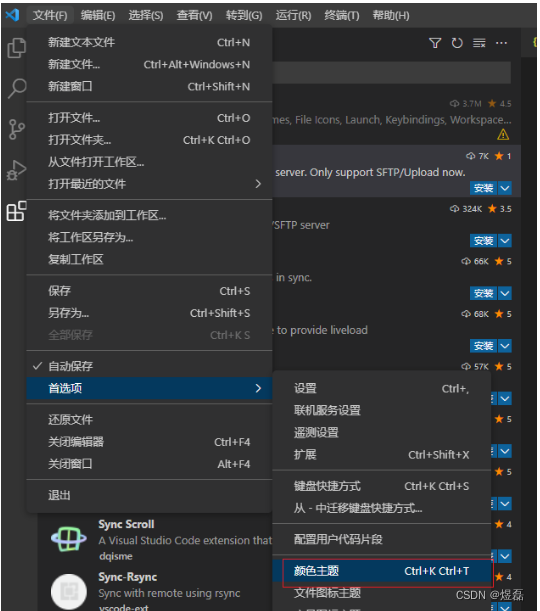Open install dropdown for the 324K downloads extension
The height and width of the screenshot is (611, 540).
tap(505, 241)
